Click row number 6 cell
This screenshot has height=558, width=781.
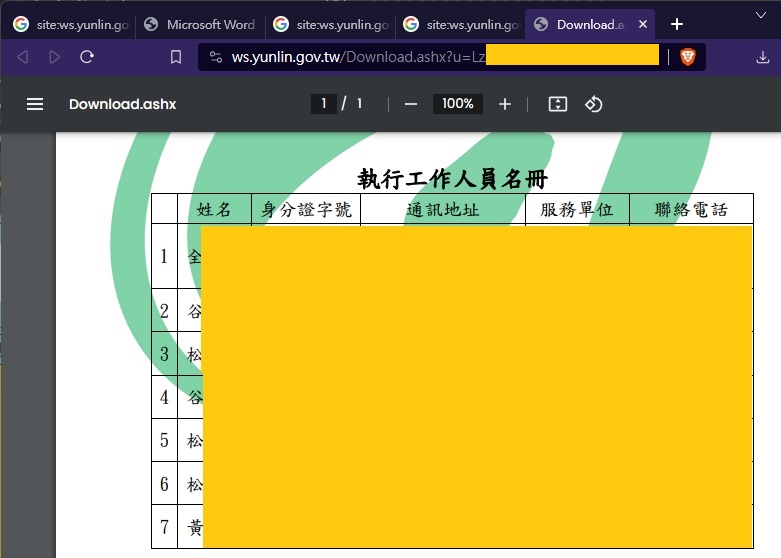pos(164,484)
